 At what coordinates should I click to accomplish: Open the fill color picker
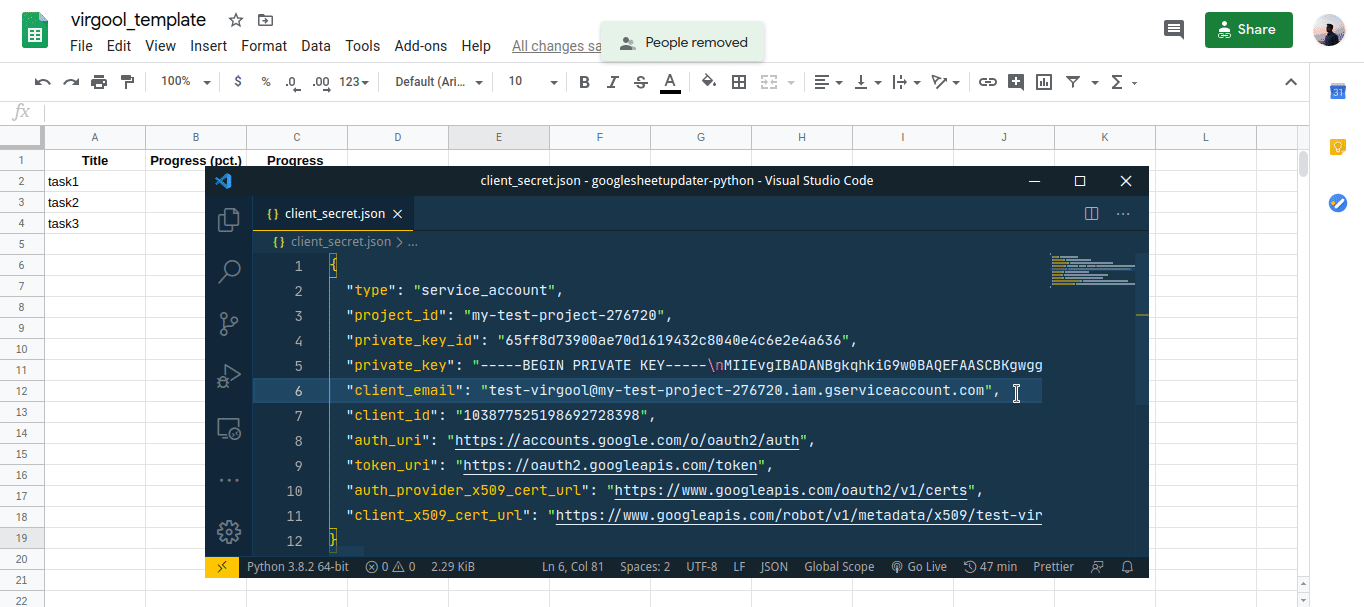click(x=709, y=82)
